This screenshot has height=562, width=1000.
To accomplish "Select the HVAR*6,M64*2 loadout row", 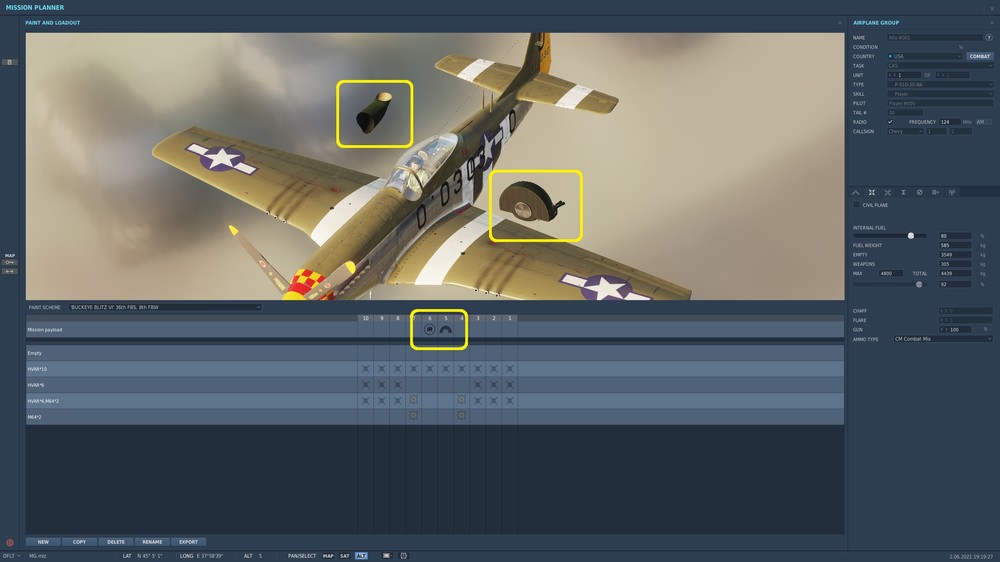I will 435,401.
